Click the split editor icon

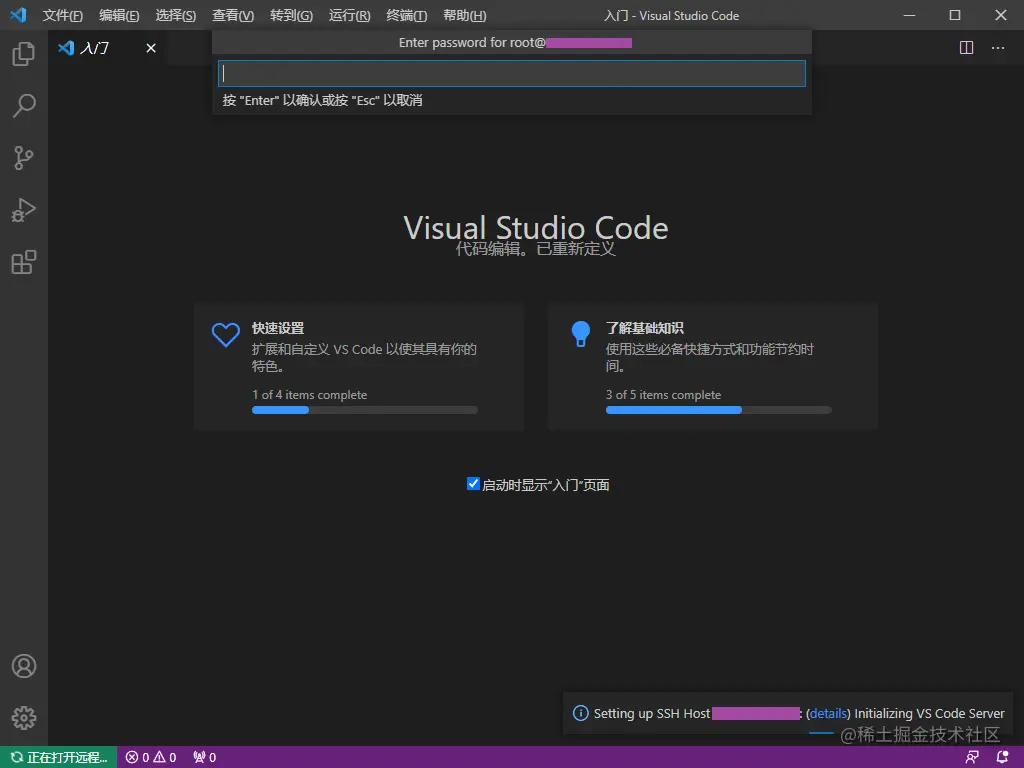(967, 48)
